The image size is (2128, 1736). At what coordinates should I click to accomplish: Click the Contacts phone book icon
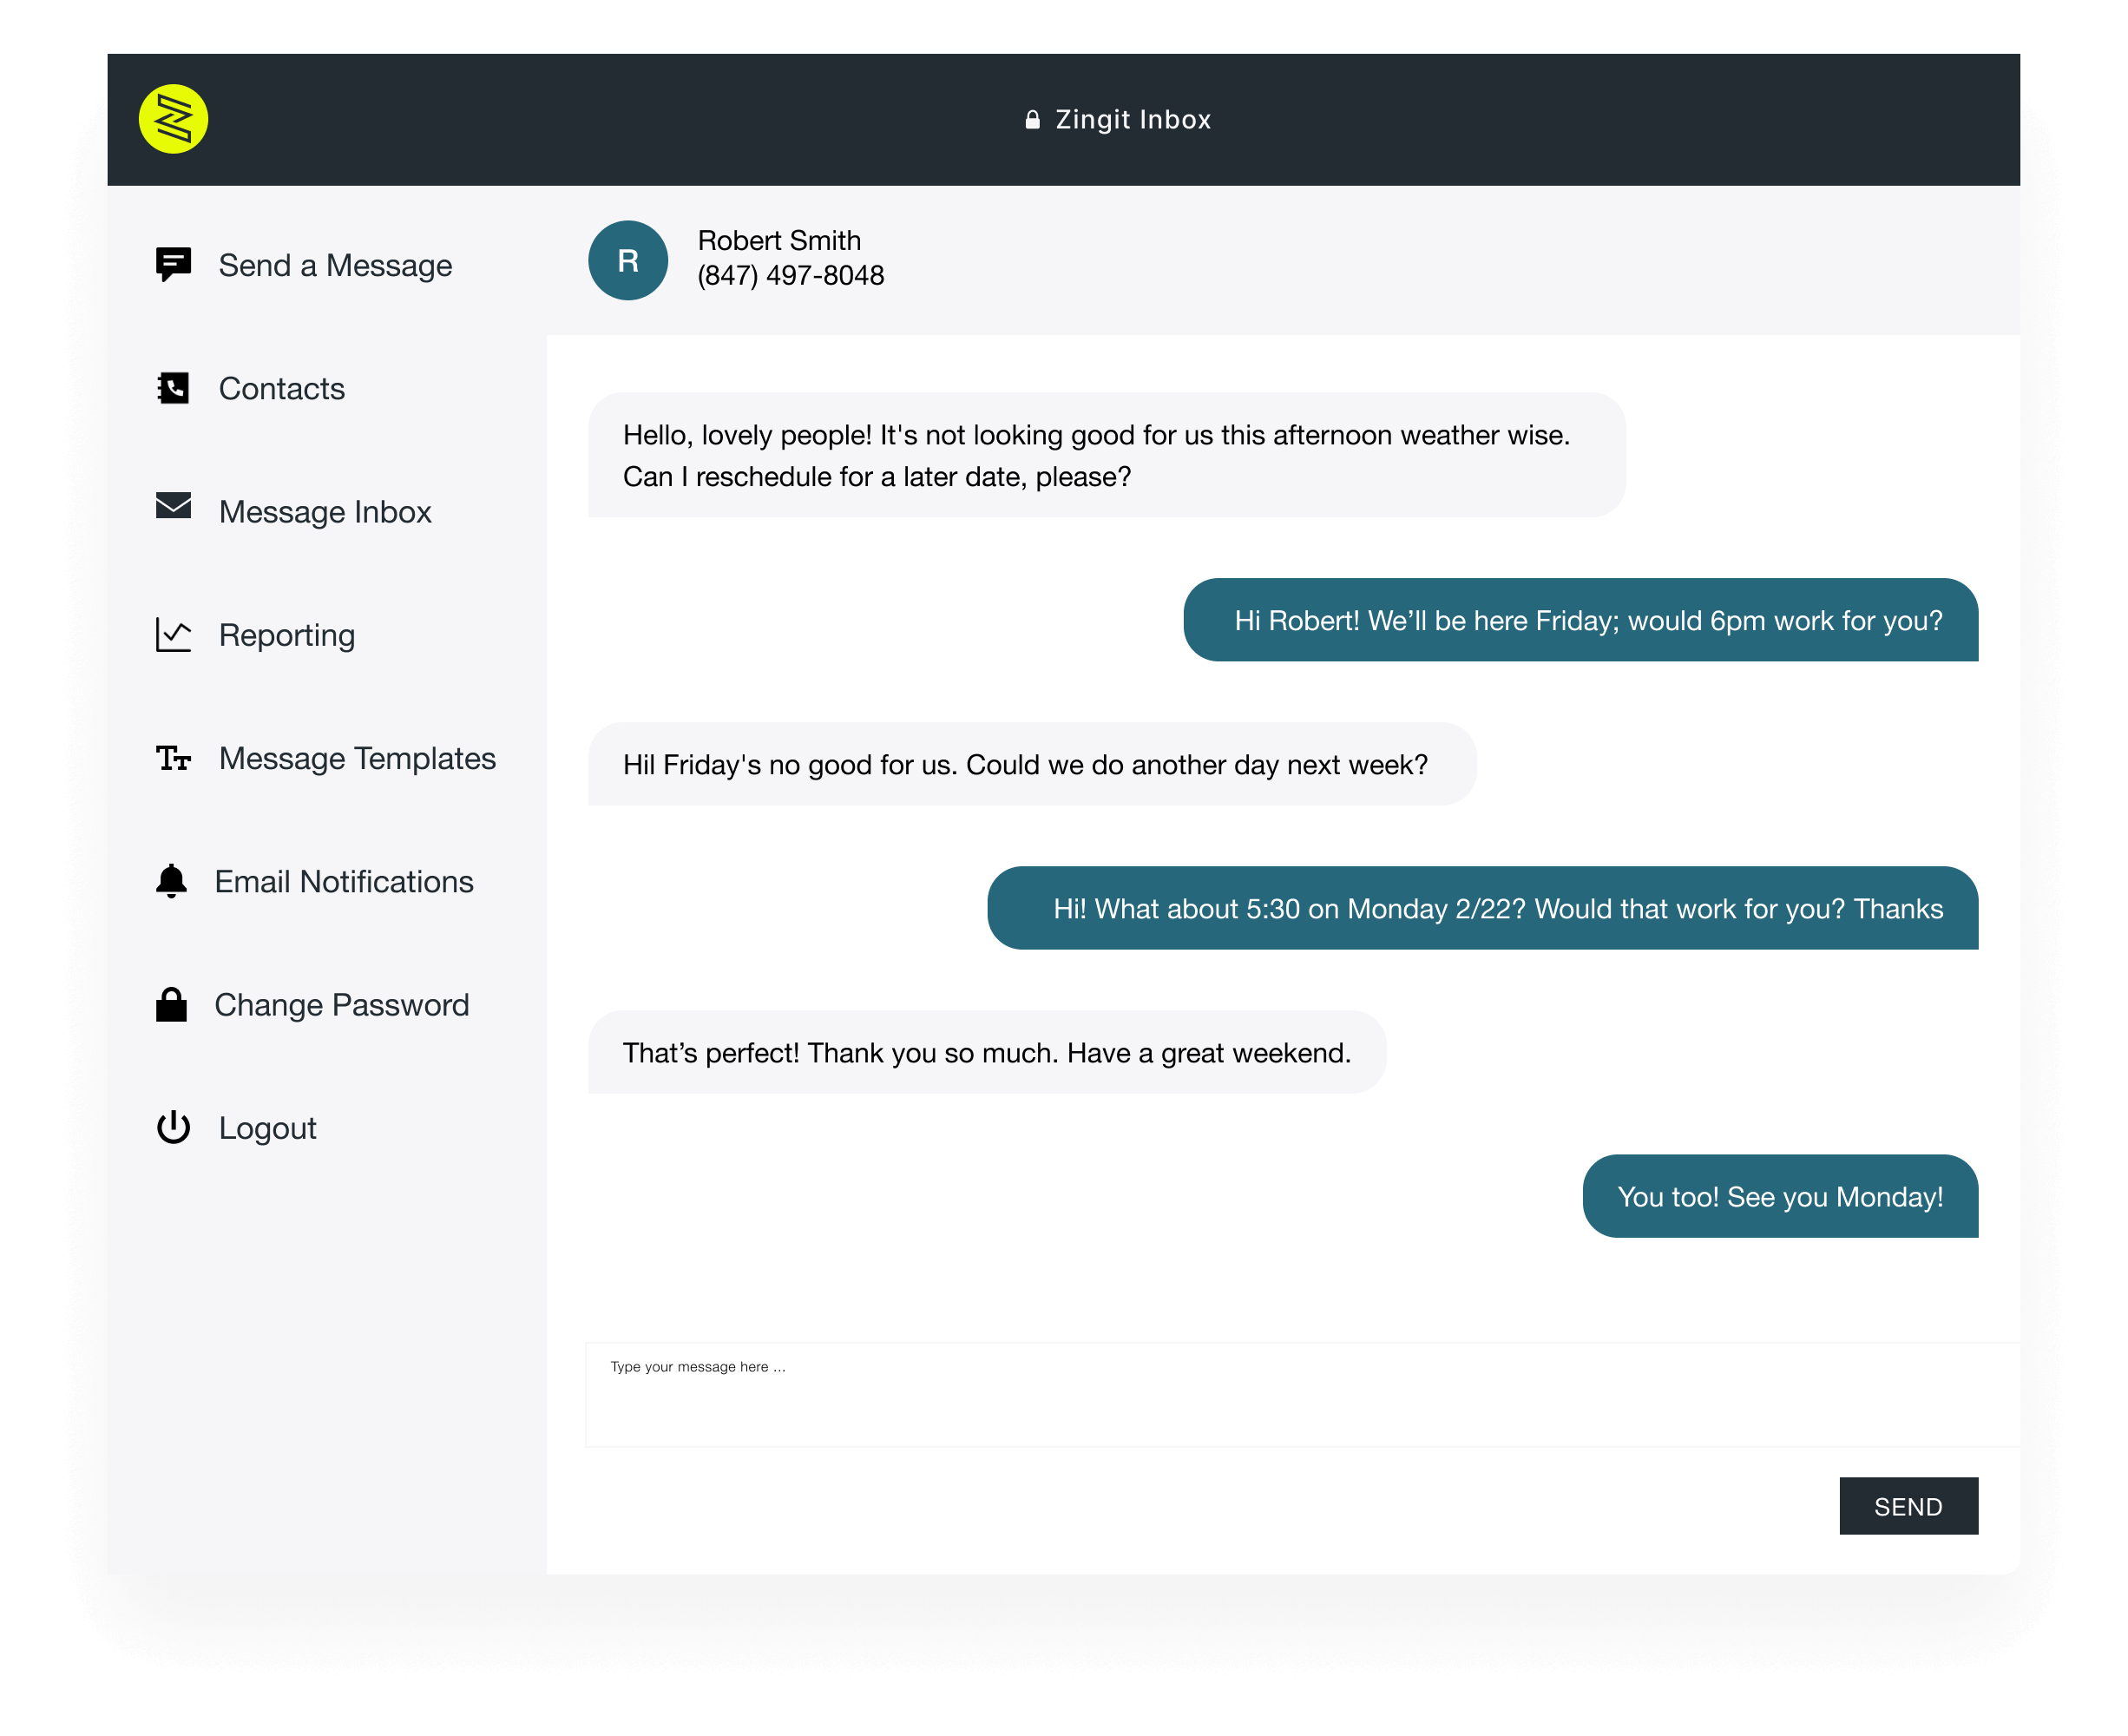173,388
